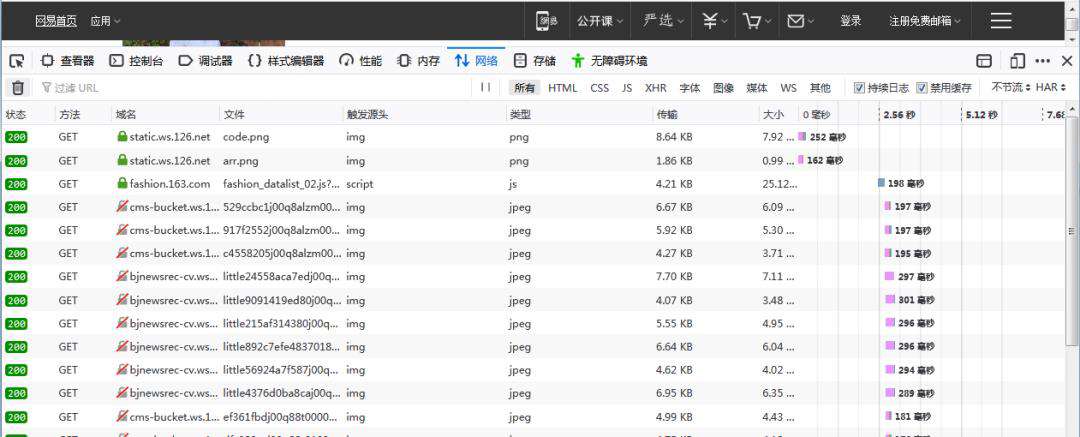Click lock icon in code.png row
Screen dimensions: 1080x437
(123, 136)
